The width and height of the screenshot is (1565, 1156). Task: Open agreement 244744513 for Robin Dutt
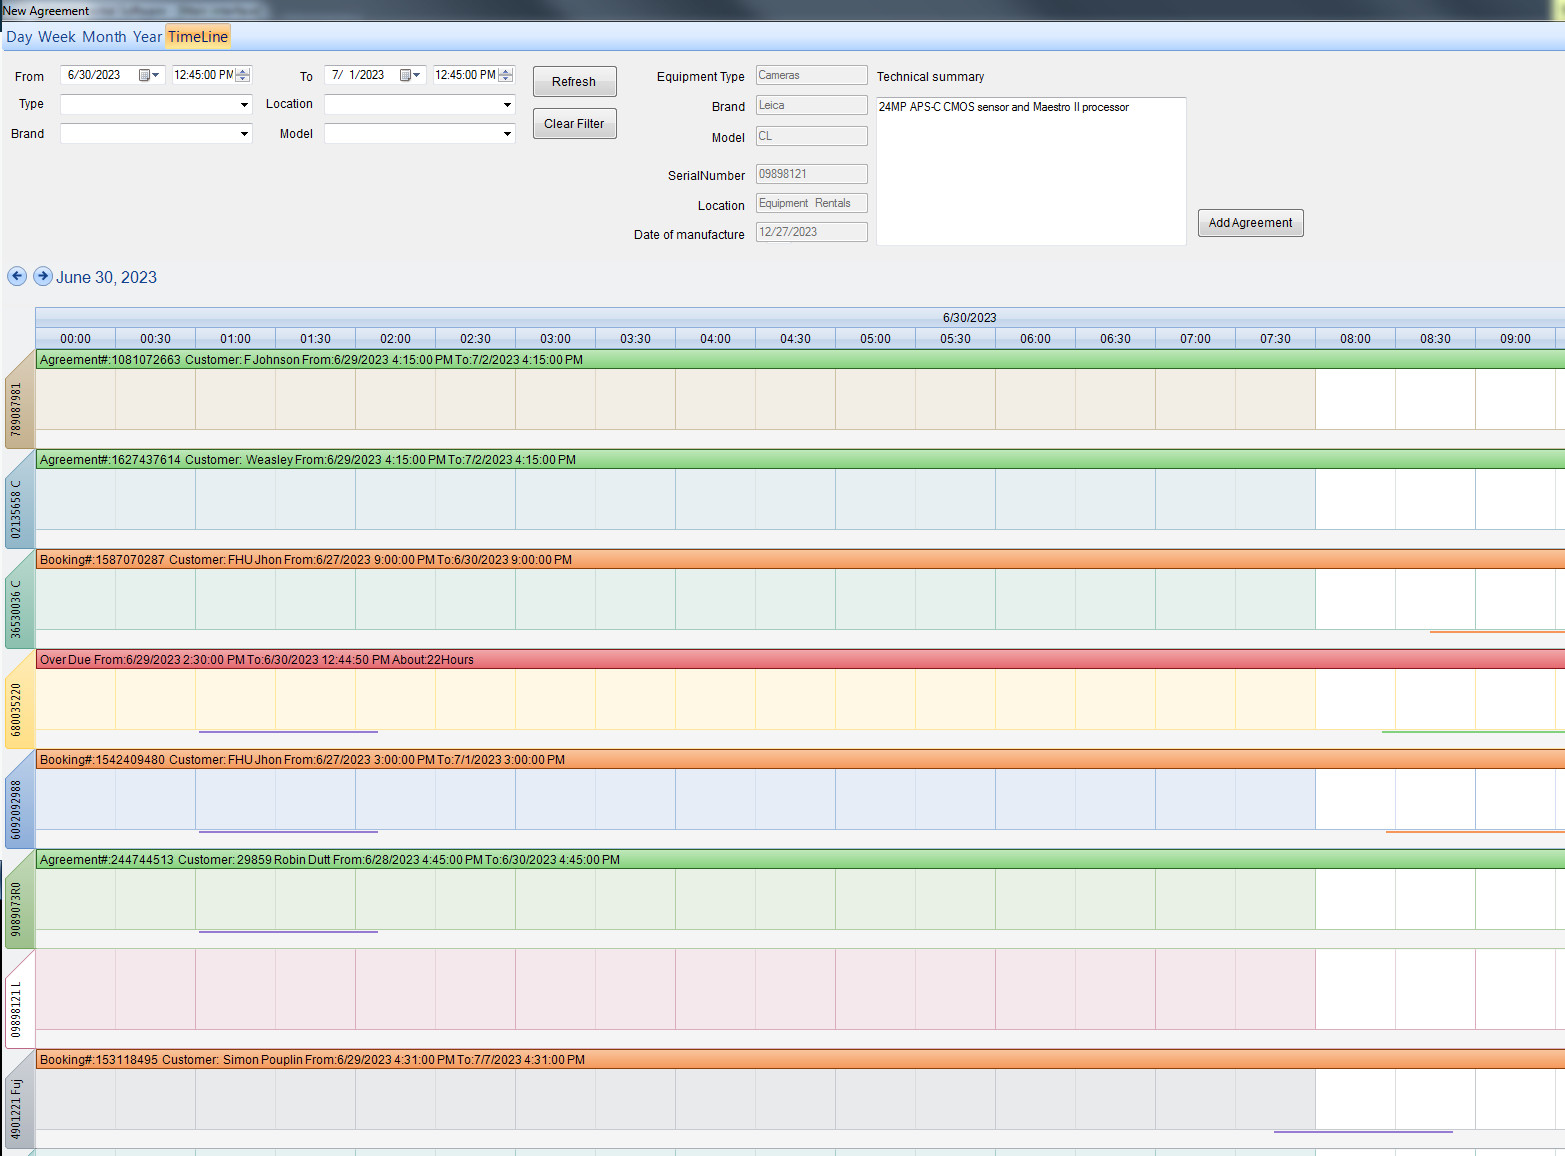coord(800,860)
